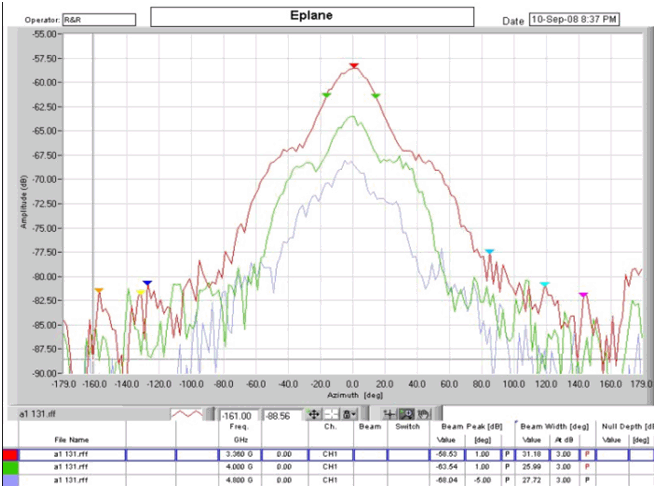Click the cursor X value field showing -161.00
656x488 pixels.
[238, 413]
